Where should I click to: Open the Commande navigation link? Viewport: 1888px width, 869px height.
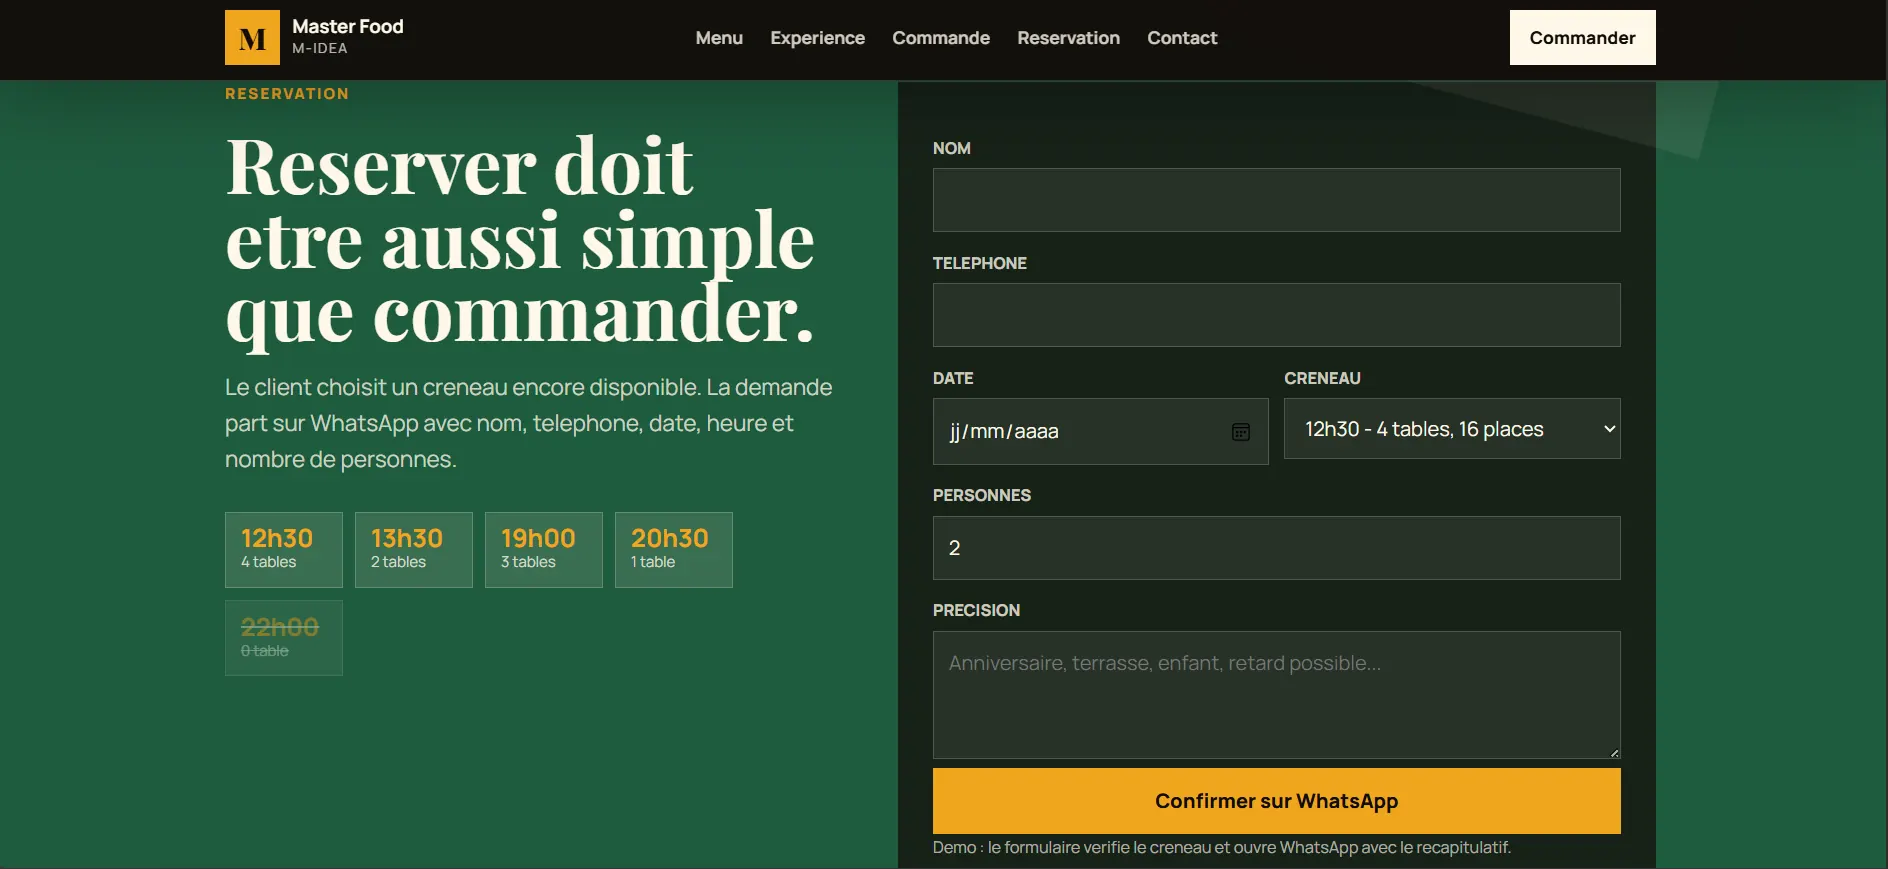tap(941, 38)
